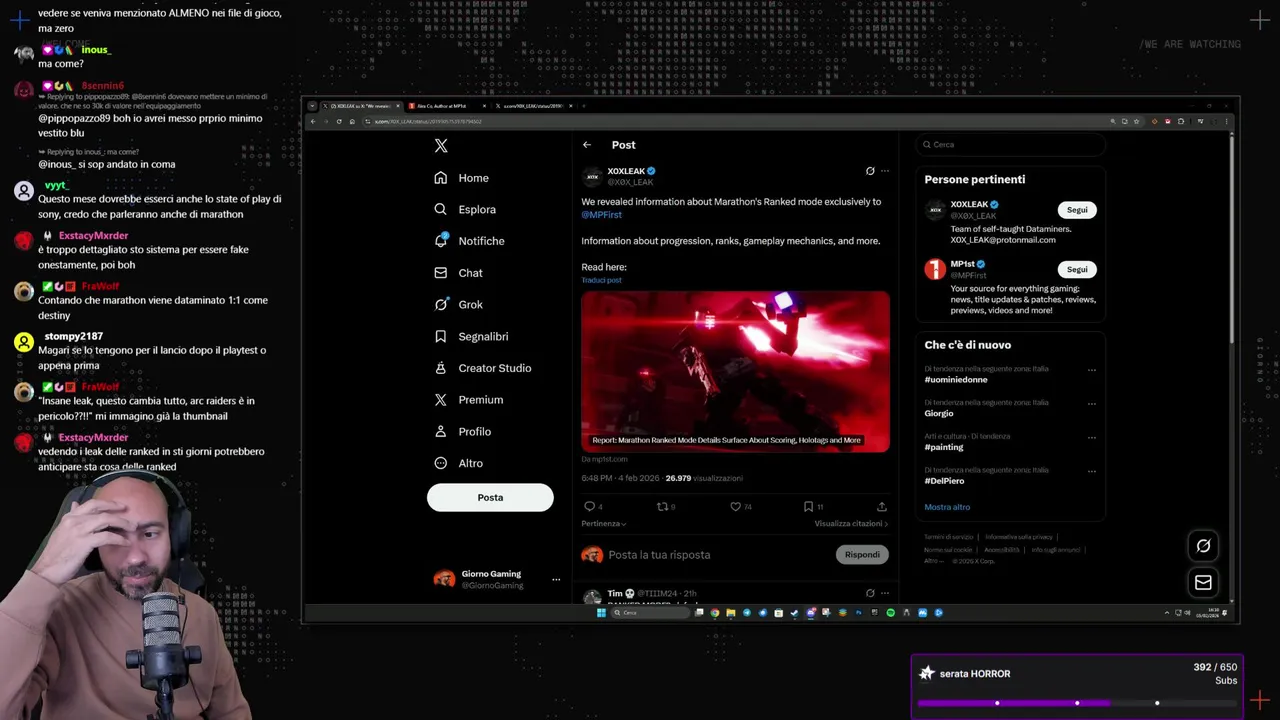This screenshot has height=720, width=1280.
Task: Open Notifiche notifications page
Action: tap(469, 241)
